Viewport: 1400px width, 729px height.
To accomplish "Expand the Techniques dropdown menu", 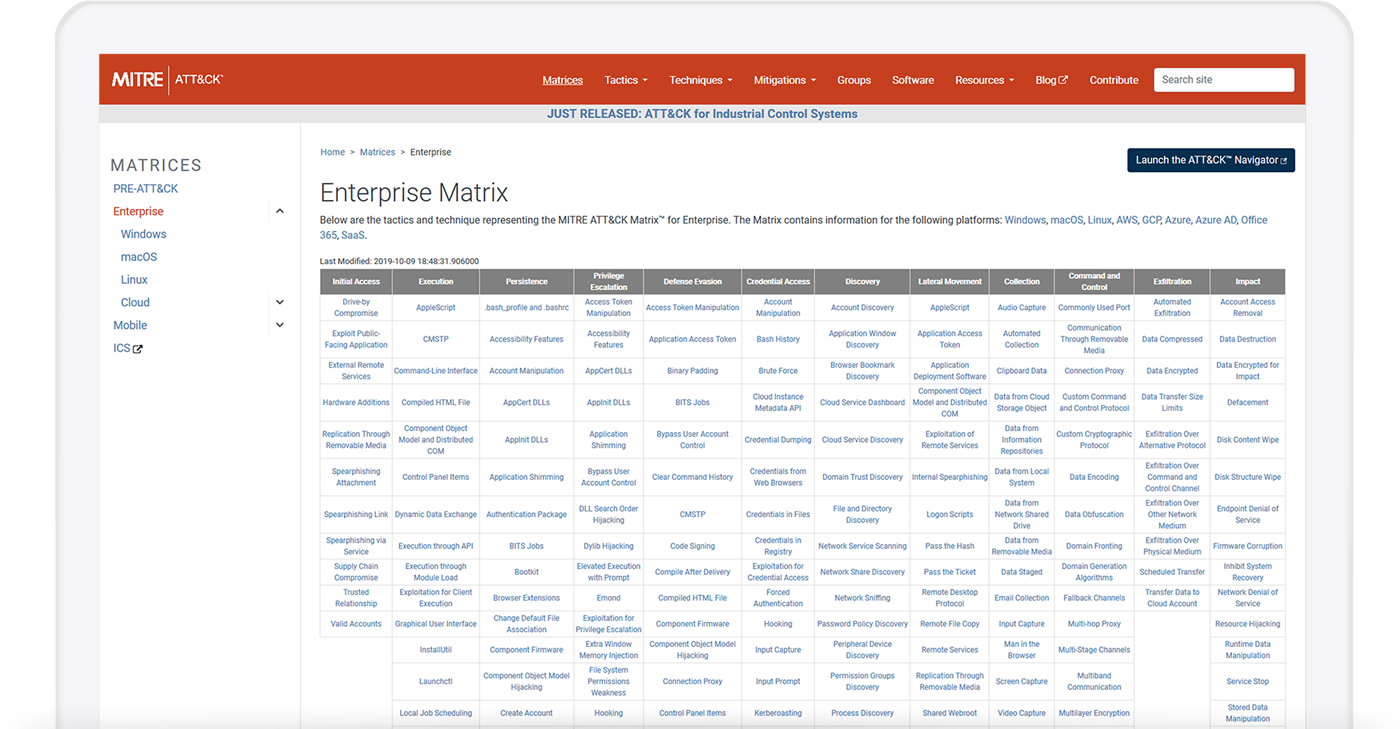I will (701, 80).
